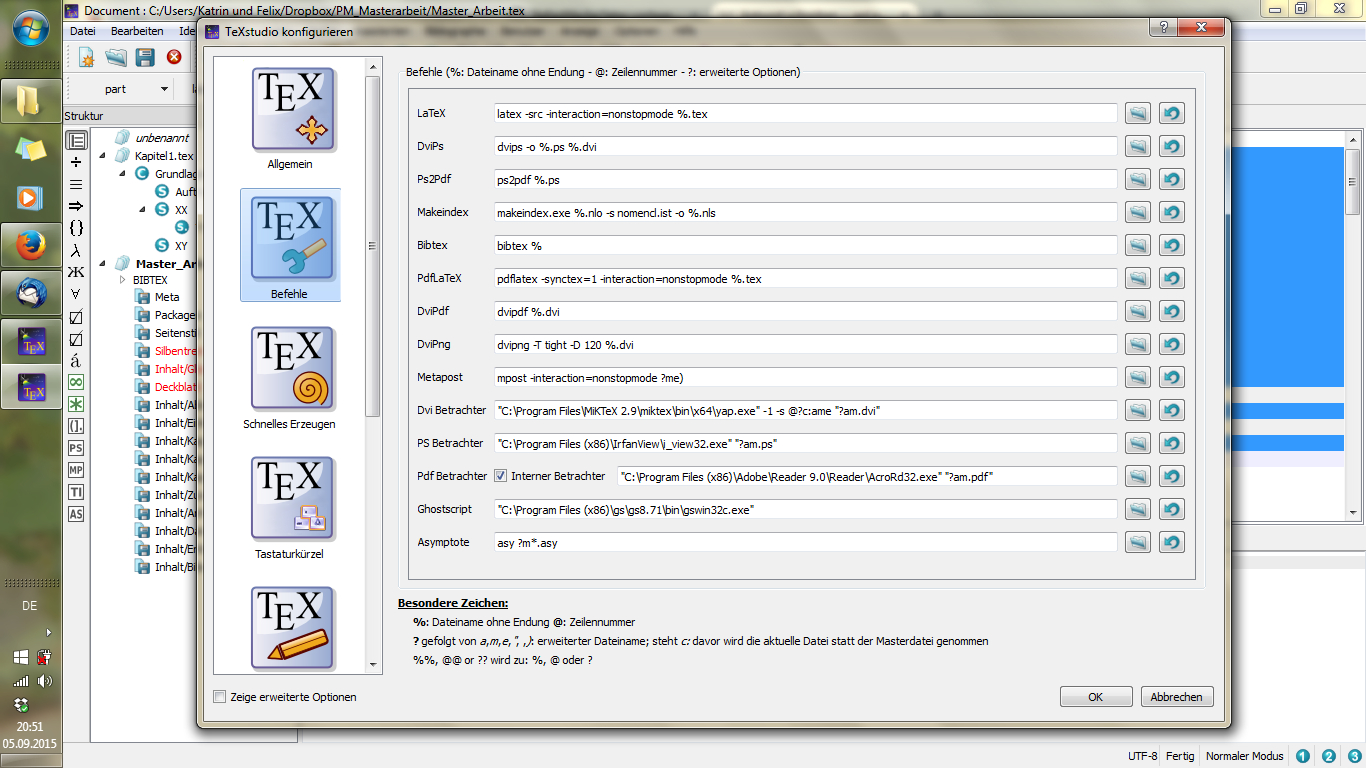Reset the LaTeX command to its default
Screen dimensions: 1366x768
[x=1171, y=113]
